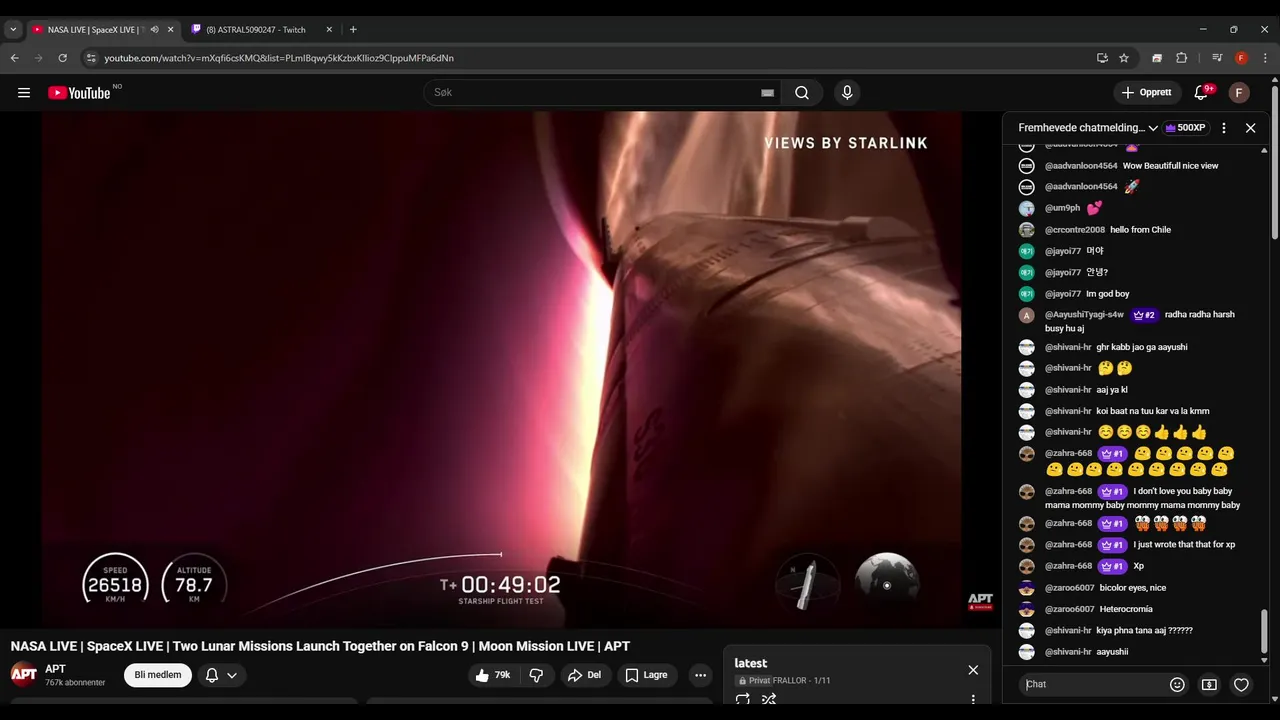Close the NASA LIVE browser tab
Screen dimensions: 1280x720
pyautogui.click(x=170, y=30)
